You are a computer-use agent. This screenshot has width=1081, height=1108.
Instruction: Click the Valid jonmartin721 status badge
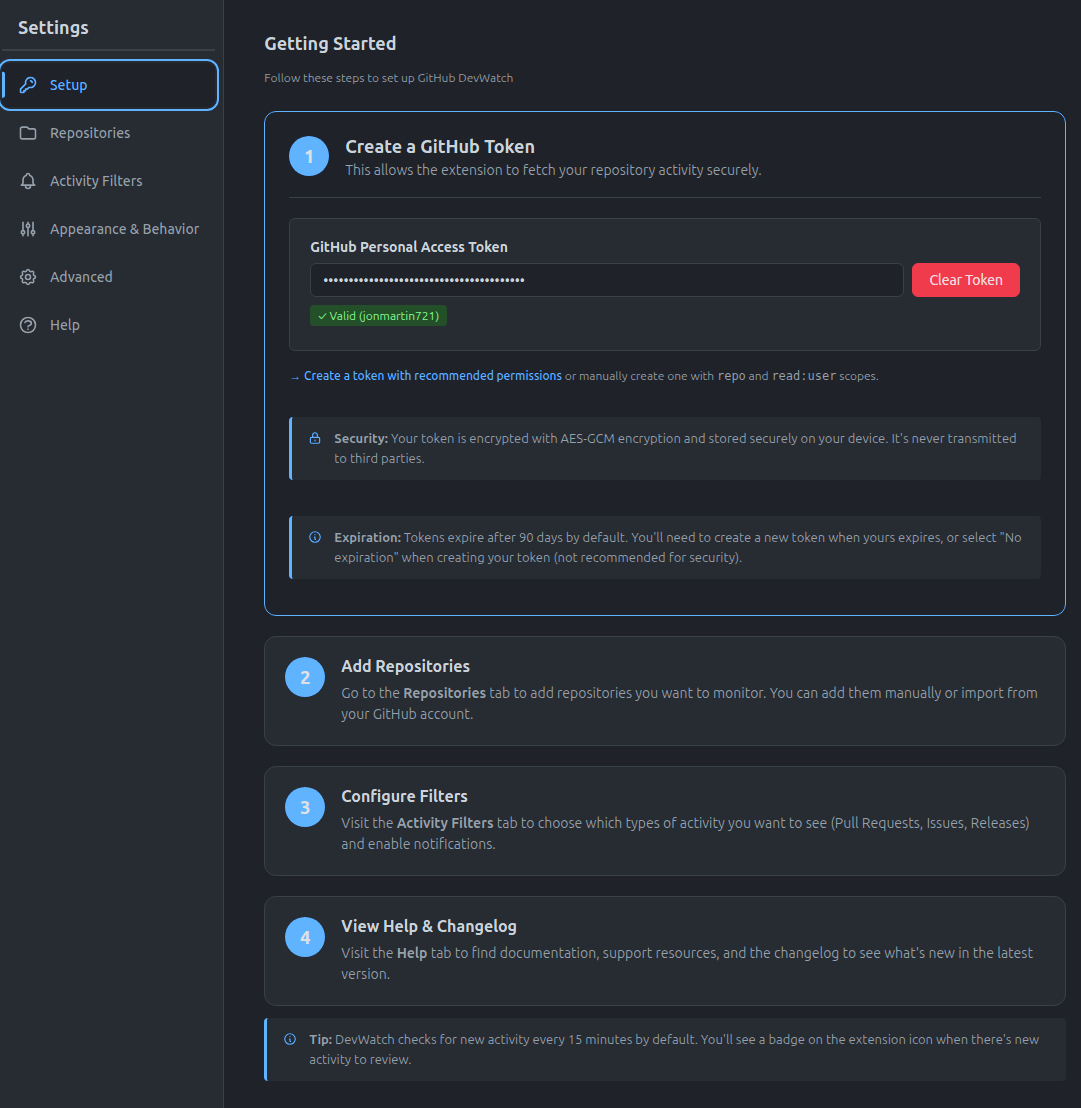click(378, 315)
